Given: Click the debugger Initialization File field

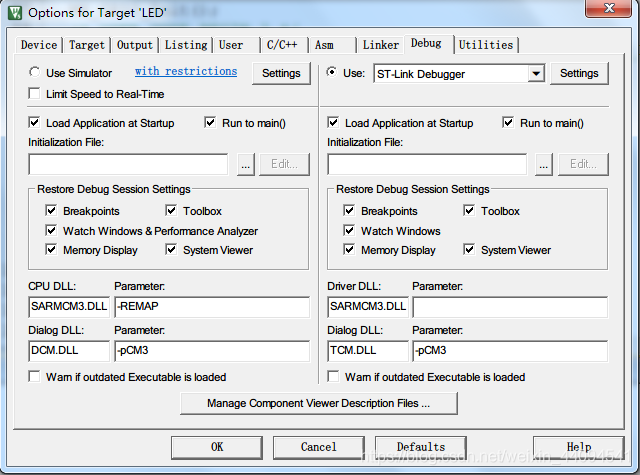Looking at the screenshot, I should tap(427, 164).
